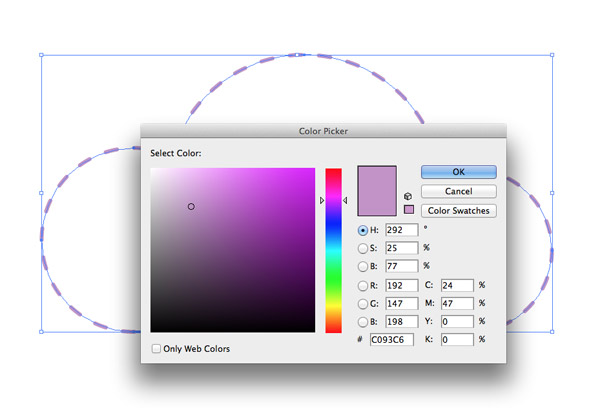Click the red field showing 192
Screen dimensions: 600x417
coord(401,285)
